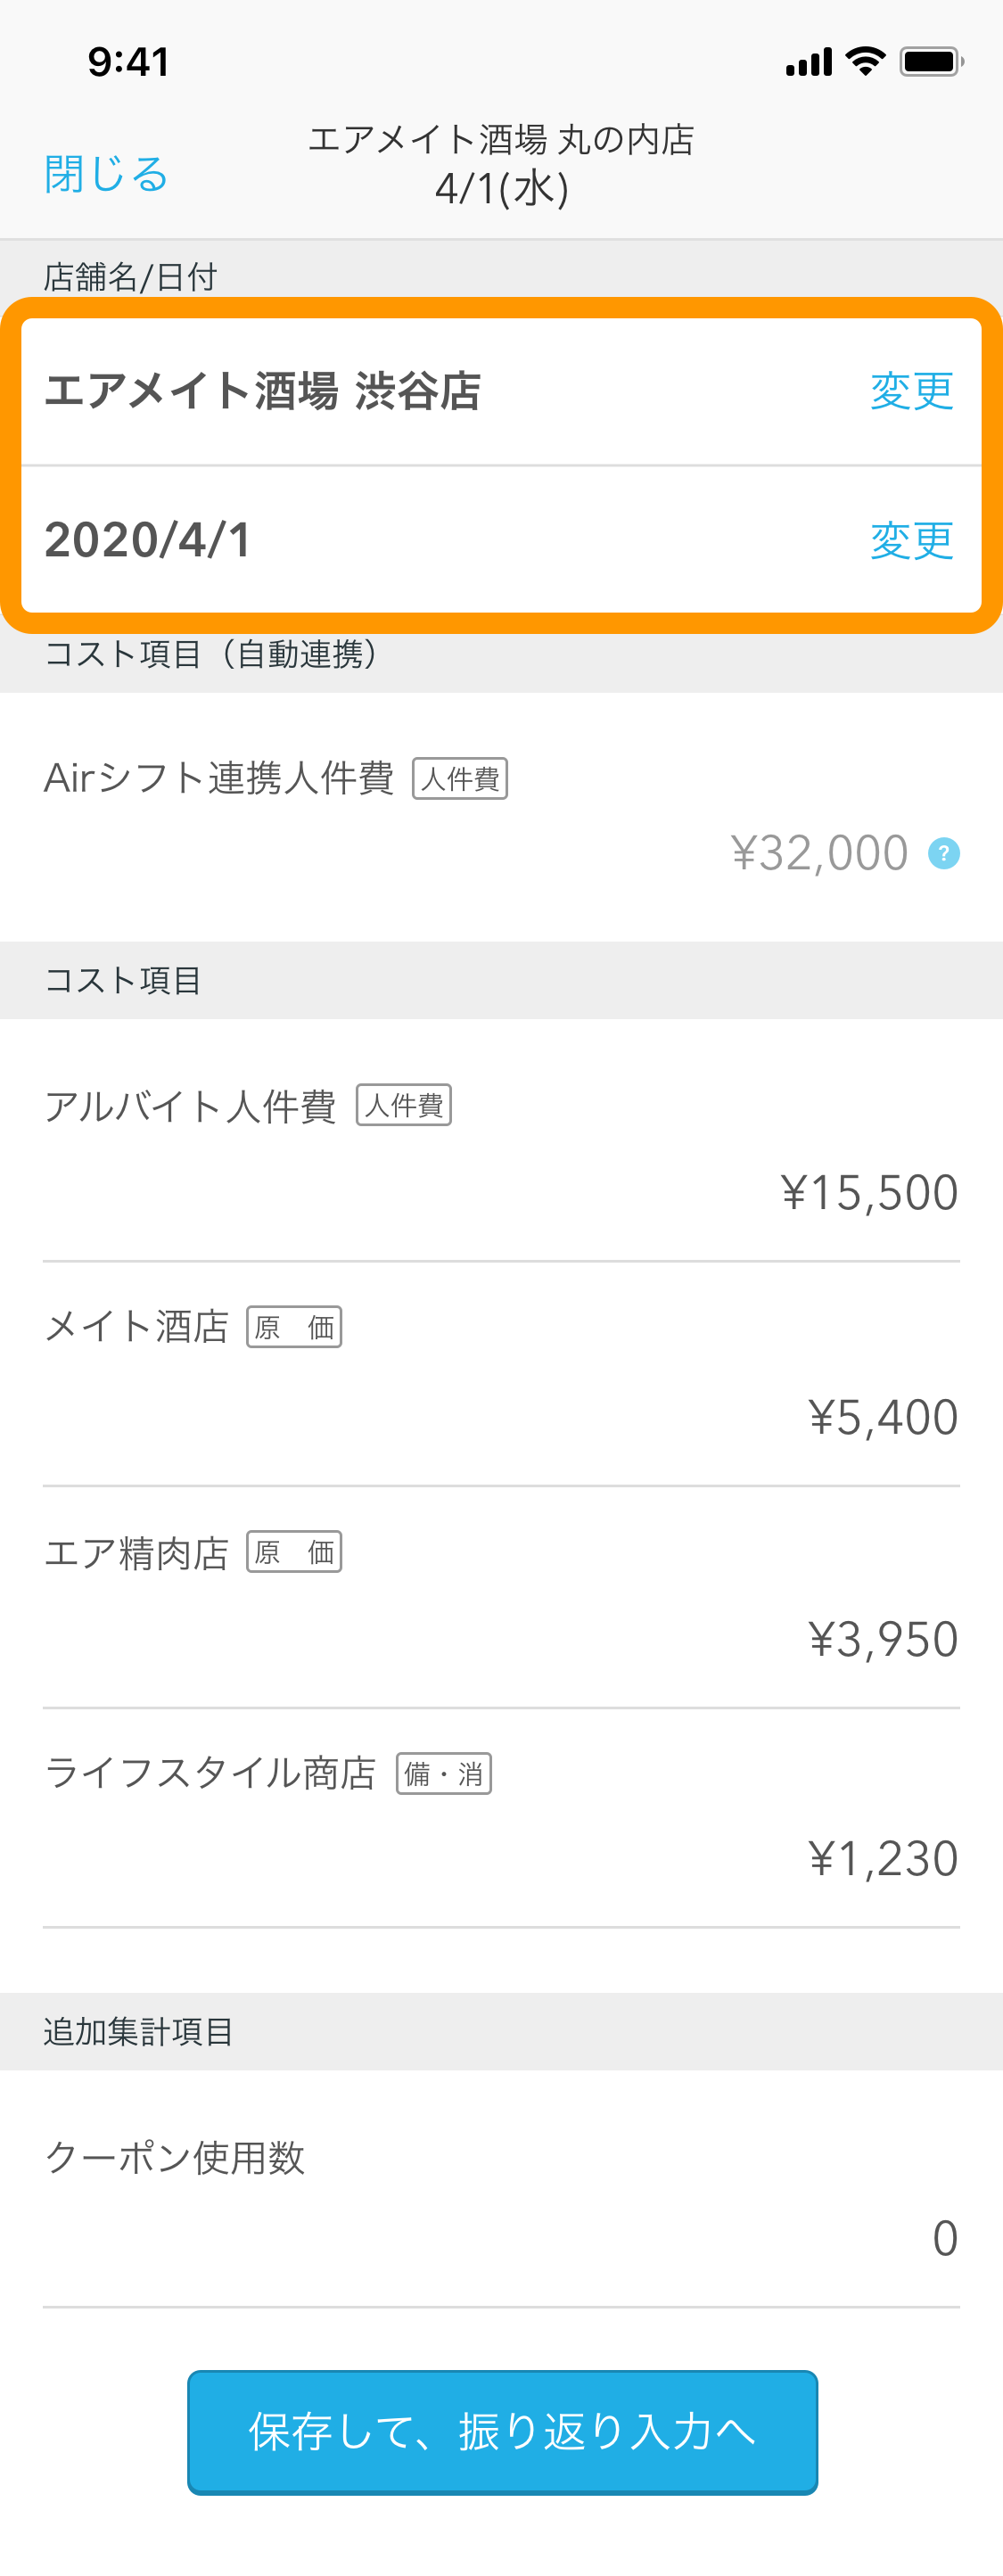1003x2576 pixels.
Task: Tap the Wi-Fi icon in status bar
Action: (865, 61)
